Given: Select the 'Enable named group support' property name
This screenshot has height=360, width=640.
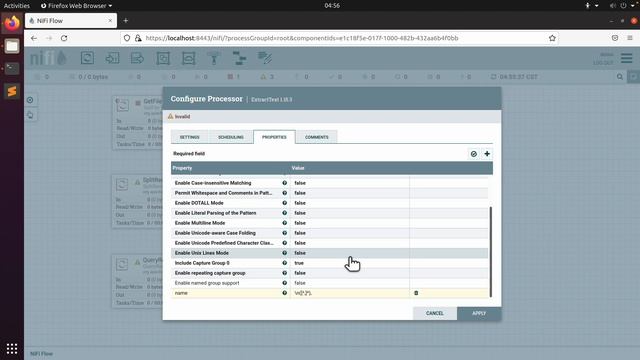Looking at the screenshot, I should coord(207,283).
